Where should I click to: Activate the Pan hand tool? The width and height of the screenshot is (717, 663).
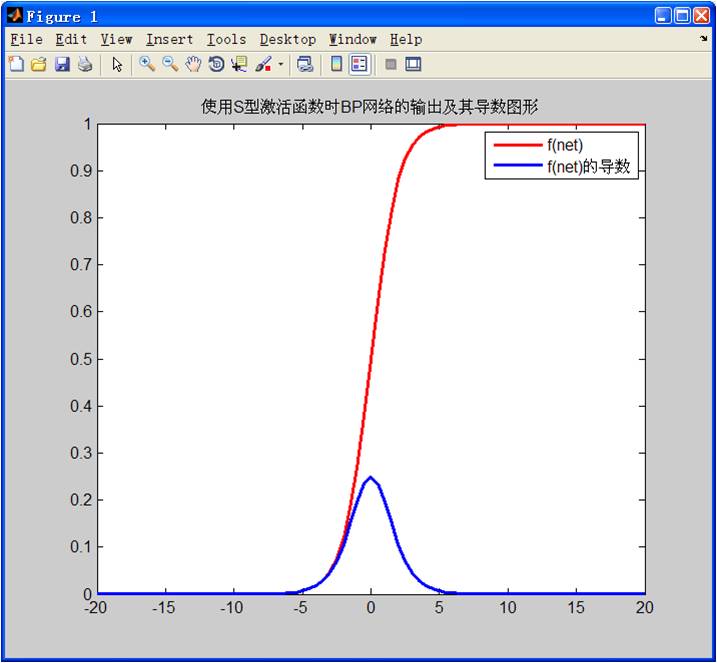[193, 64]
